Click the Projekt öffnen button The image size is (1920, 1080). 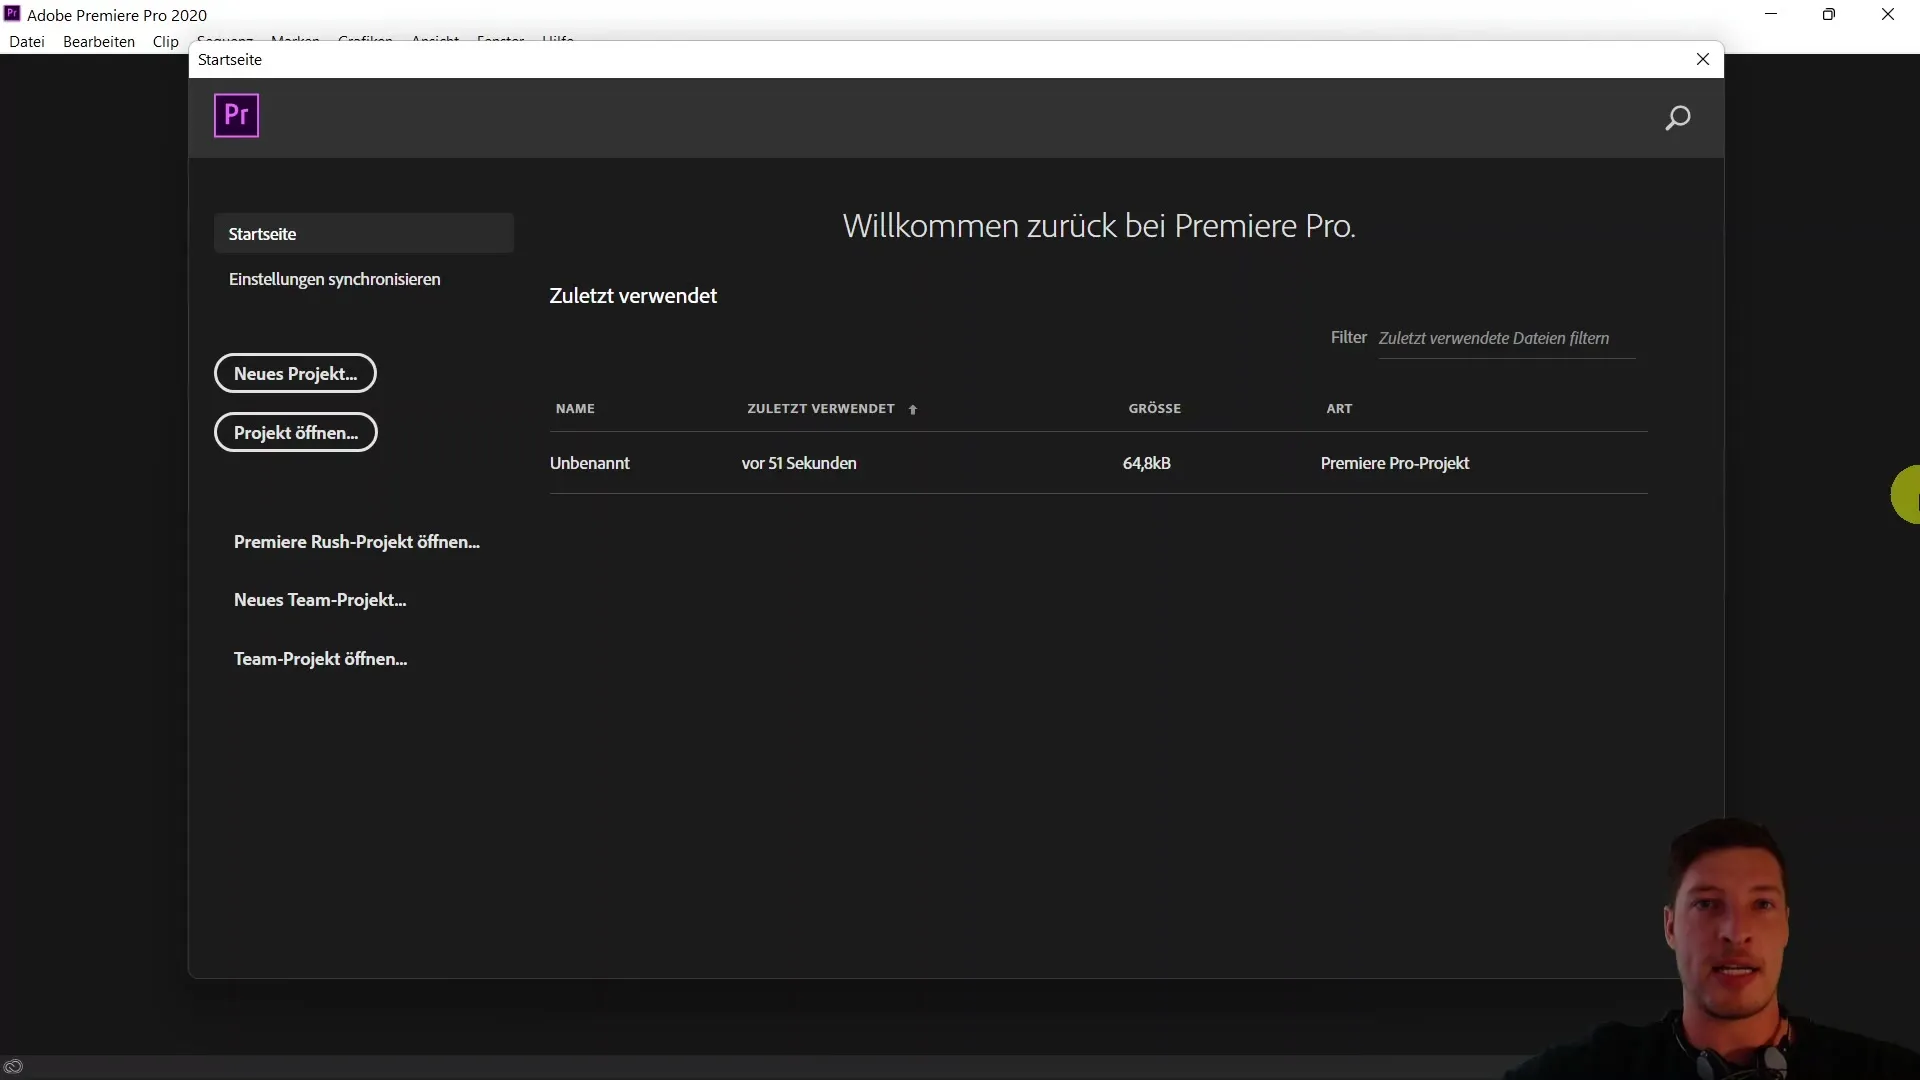[296, 432]
